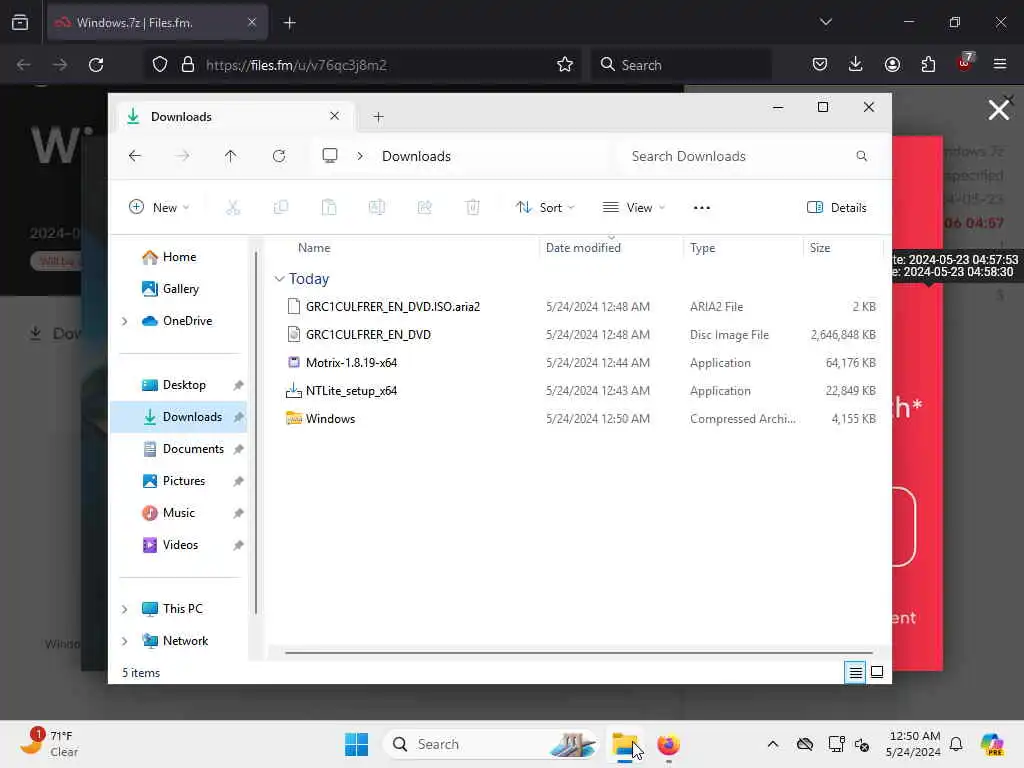Click File Explorer taskbar icon
1024x768 pixels.
tap(625, 744)
